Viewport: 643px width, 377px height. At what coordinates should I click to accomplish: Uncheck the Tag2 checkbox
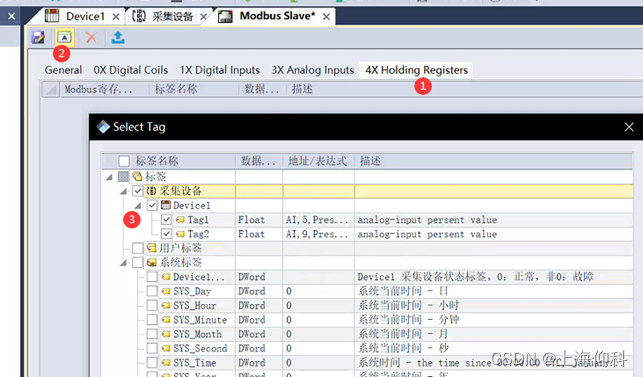click(166, 234)
